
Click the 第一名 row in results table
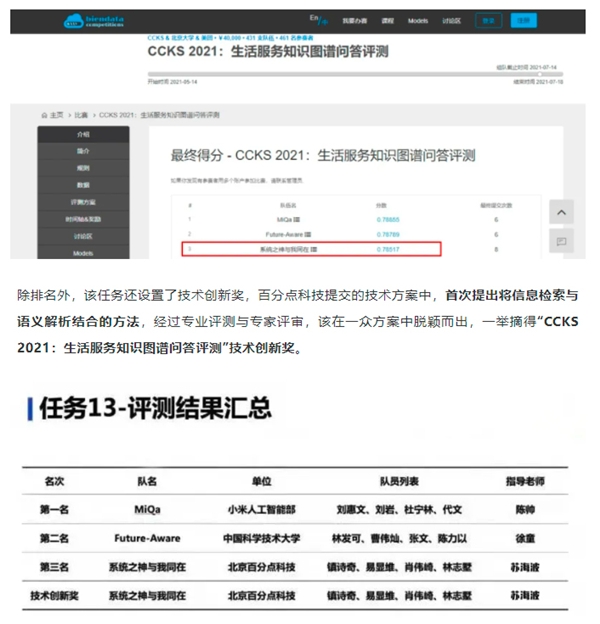(295, 510)
